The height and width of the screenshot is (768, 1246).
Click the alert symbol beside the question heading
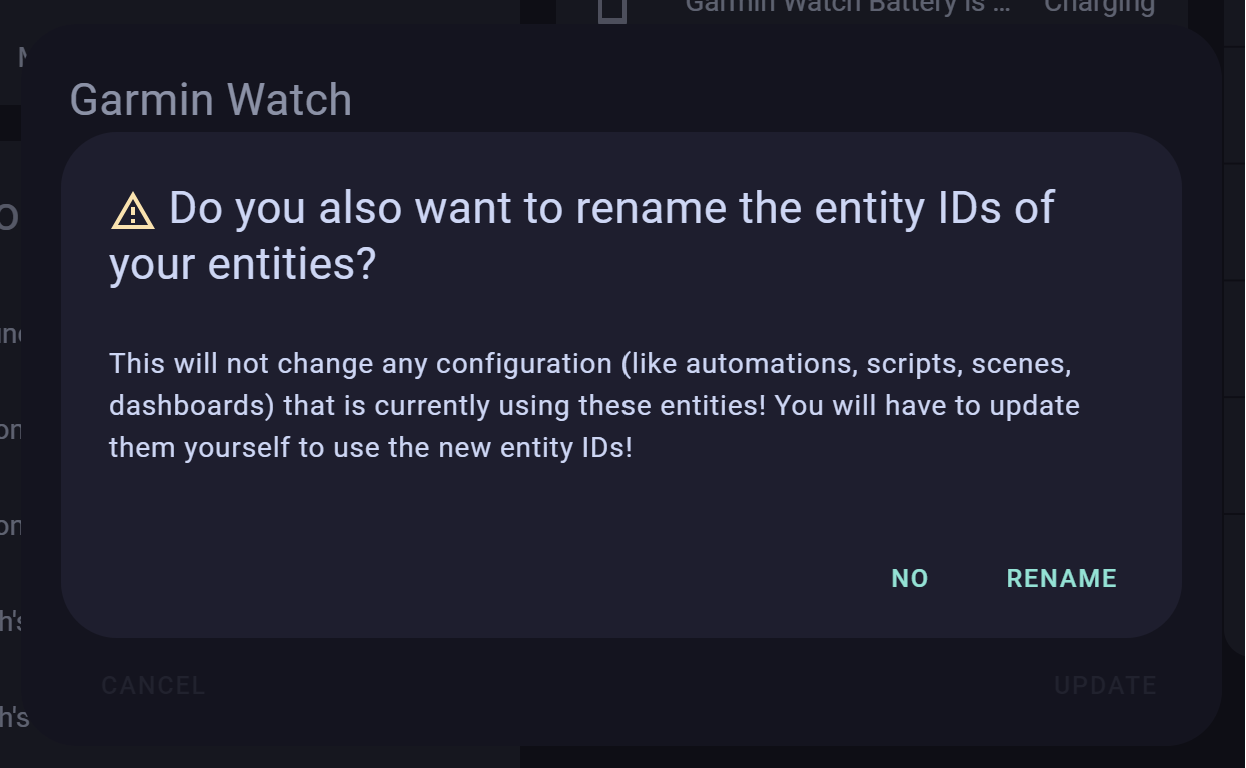[131, 208]
